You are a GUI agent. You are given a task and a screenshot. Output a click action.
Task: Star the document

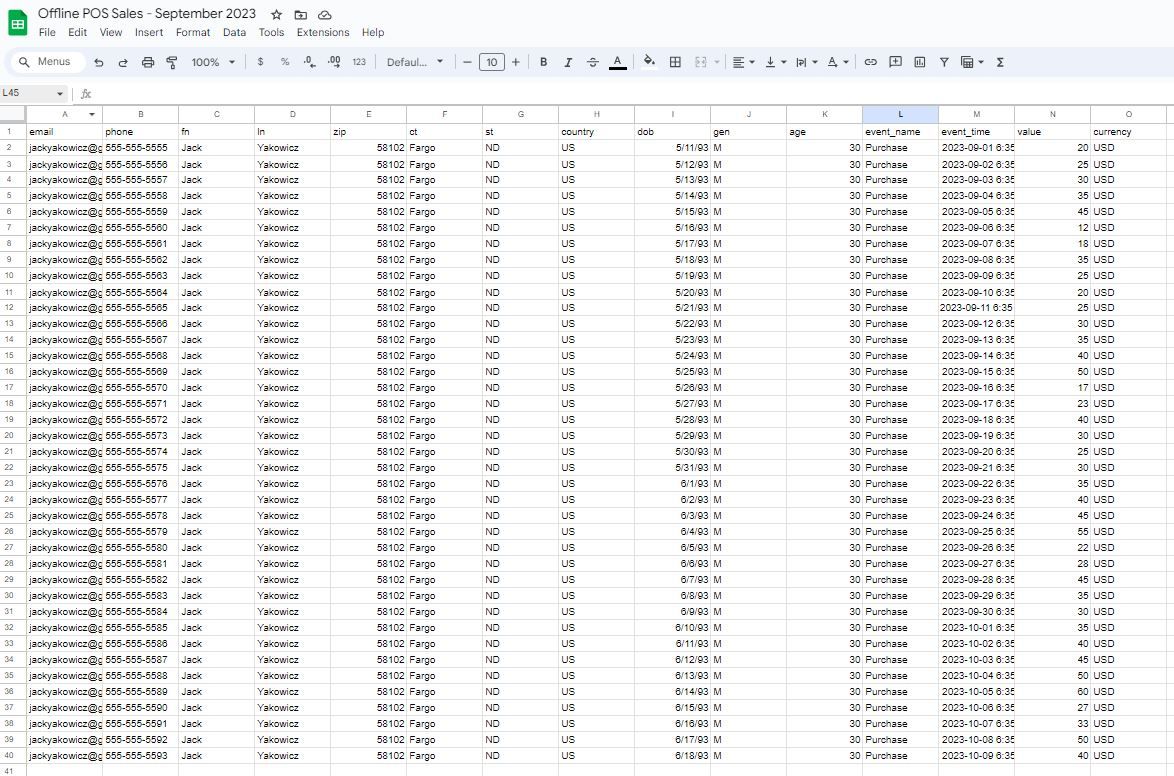[276, 14]
